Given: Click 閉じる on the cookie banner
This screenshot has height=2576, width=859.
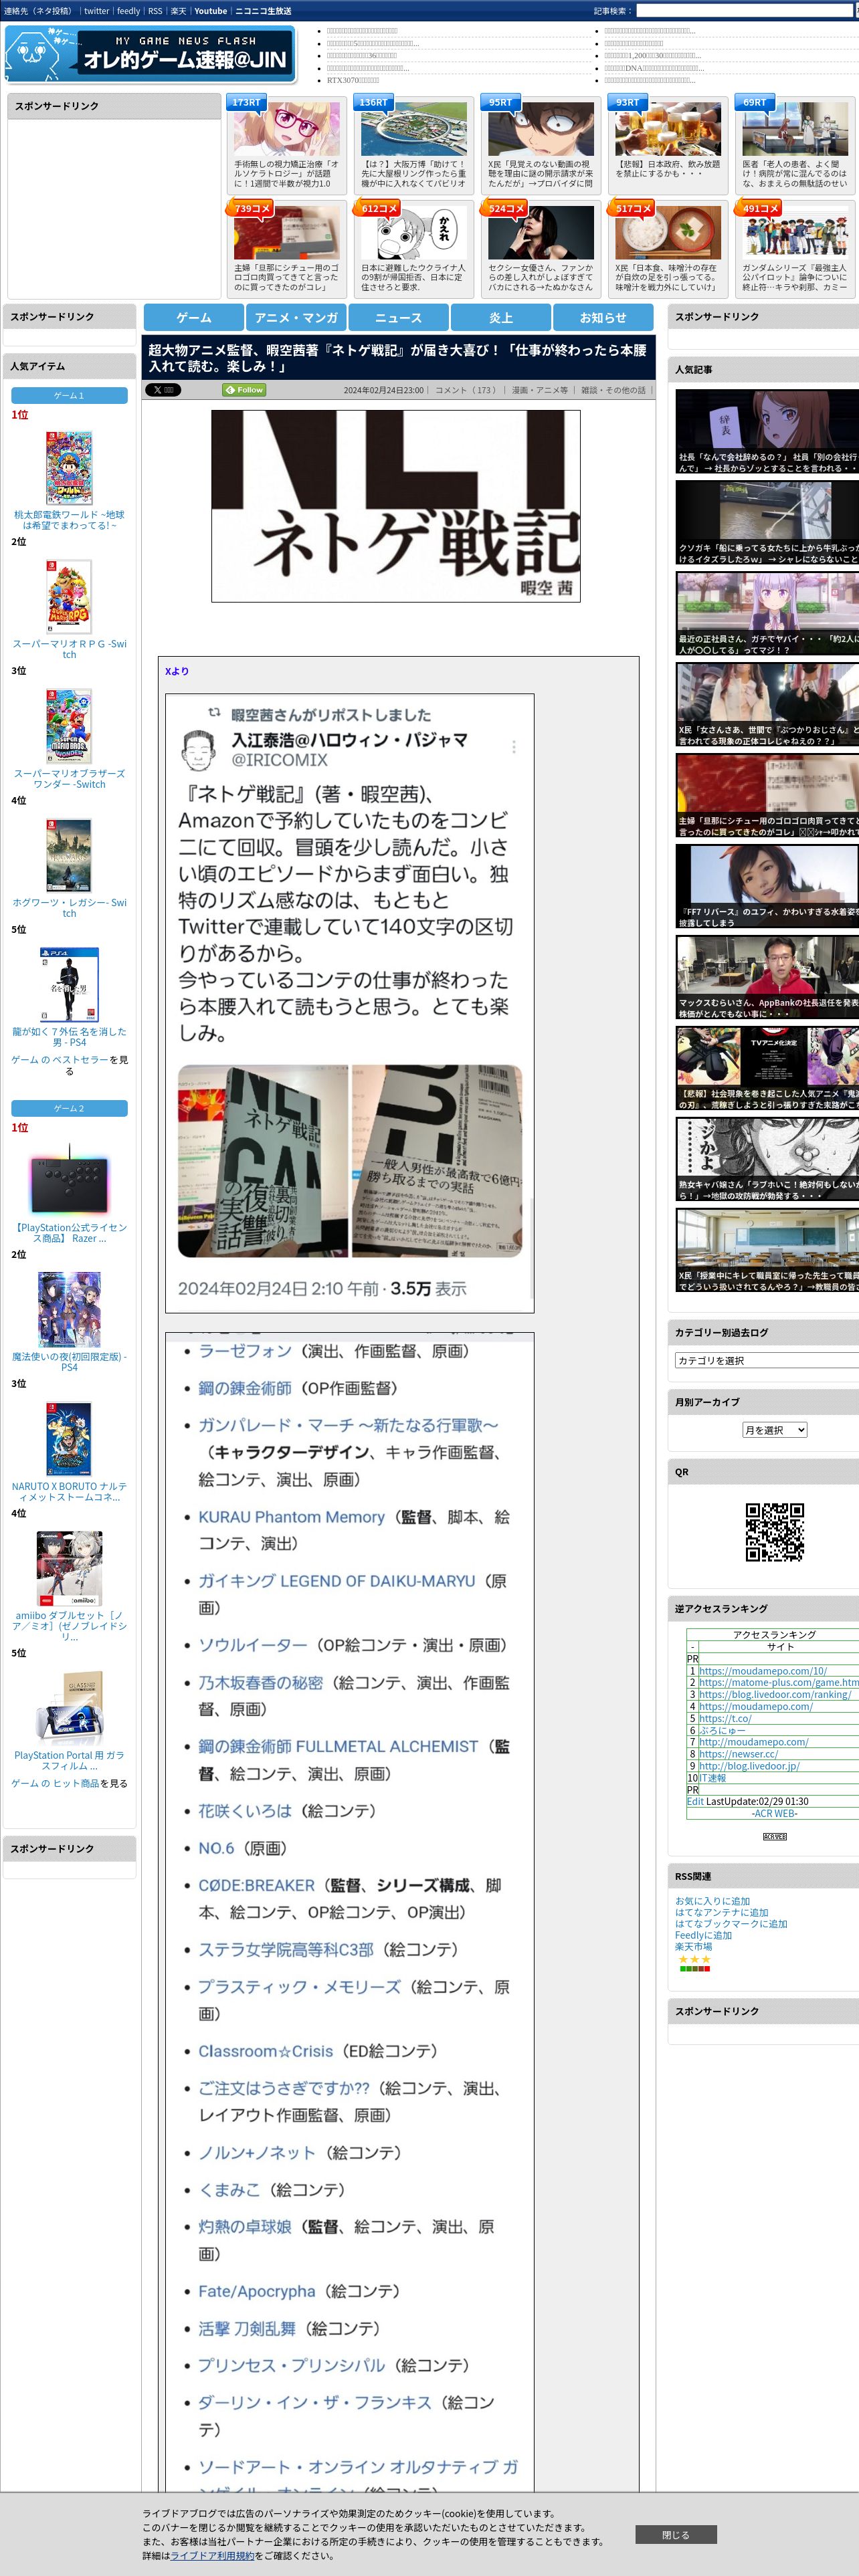Looking at the screenshot, I should (676, 2534).
